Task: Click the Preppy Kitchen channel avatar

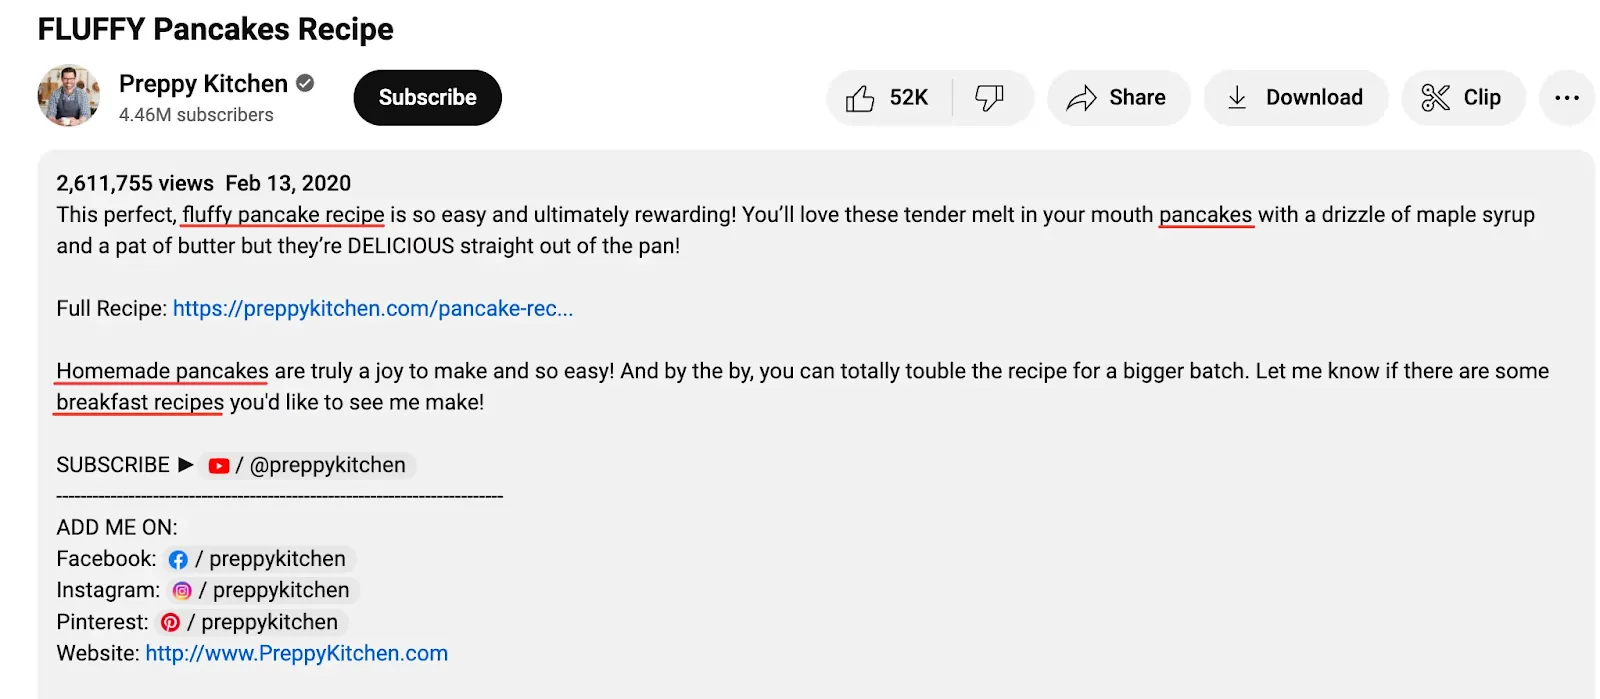Action: [69, 97]
